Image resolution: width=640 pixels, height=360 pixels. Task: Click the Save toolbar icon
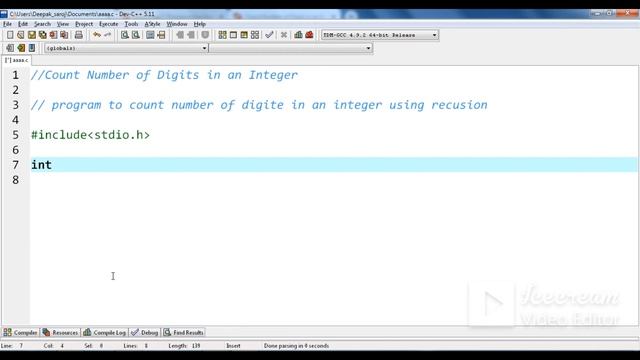coord(32,35)
